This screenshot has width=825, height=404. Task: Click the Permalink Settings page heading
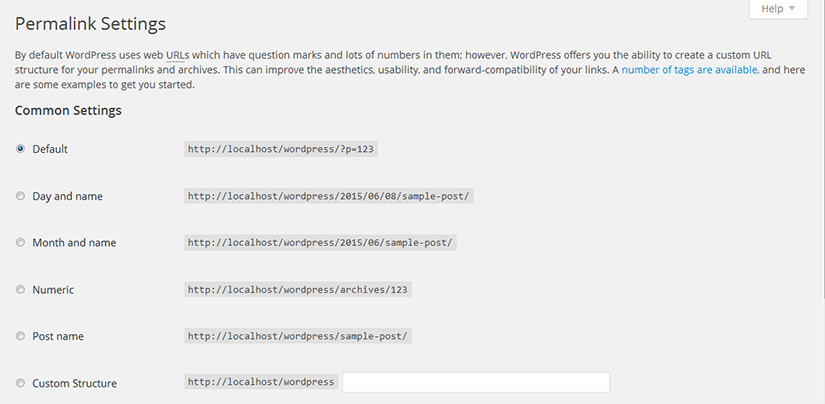(90, 23)
